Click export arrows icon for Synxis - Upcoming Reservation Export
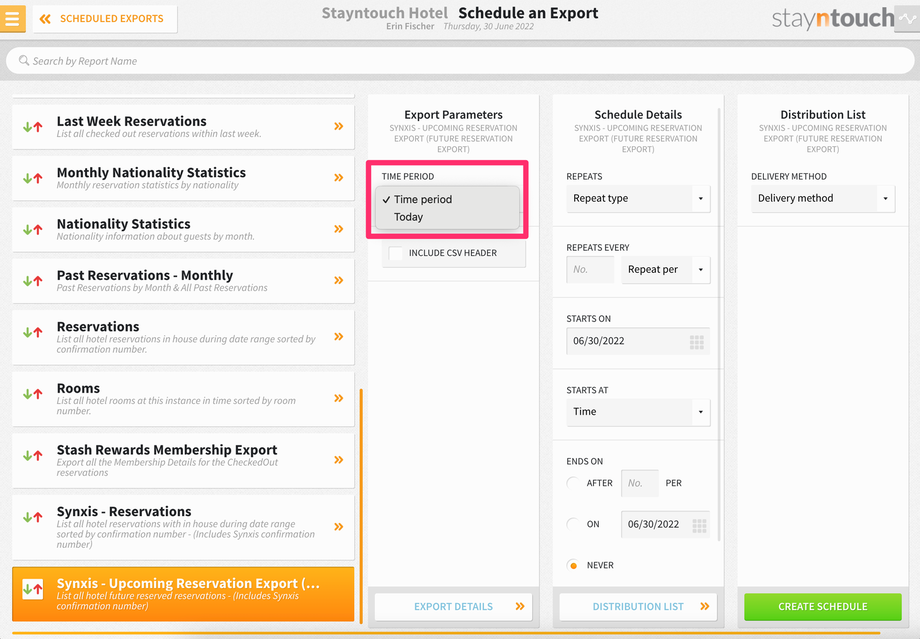Screen dimensions: 920x639 coord(33,589)
